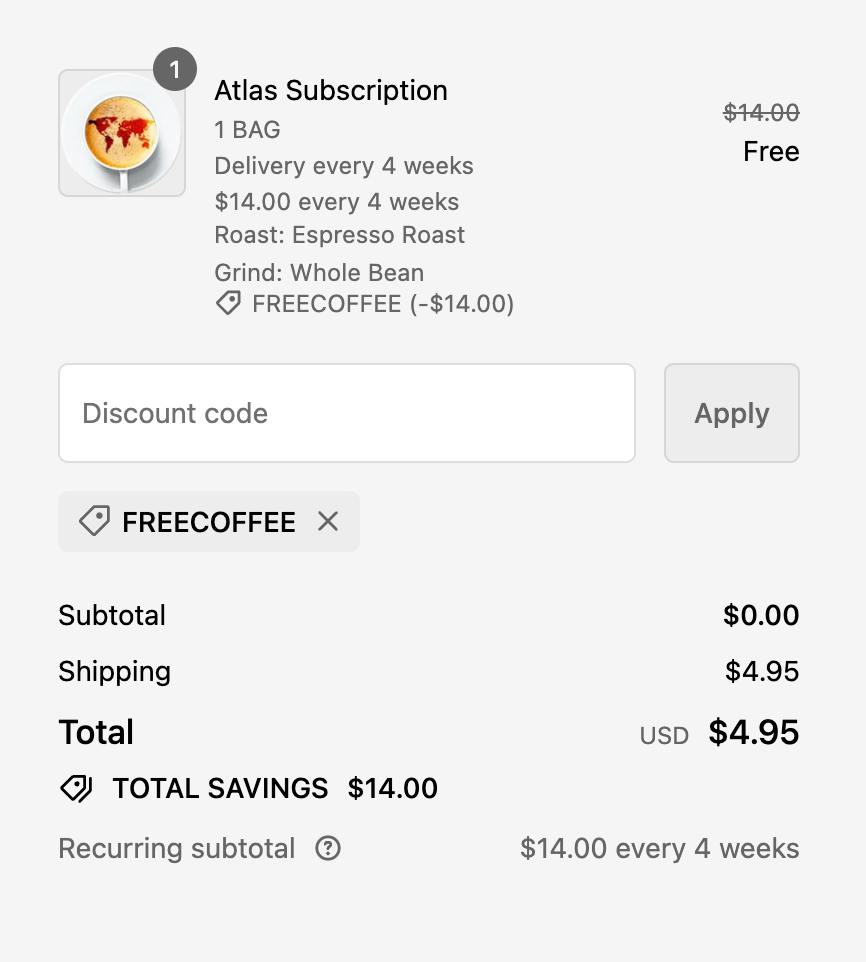This screenshot has width=866, height=962.
Task: Click the Atlas Subscription coffee cup thumbnail
Action: tap(122, 133)
